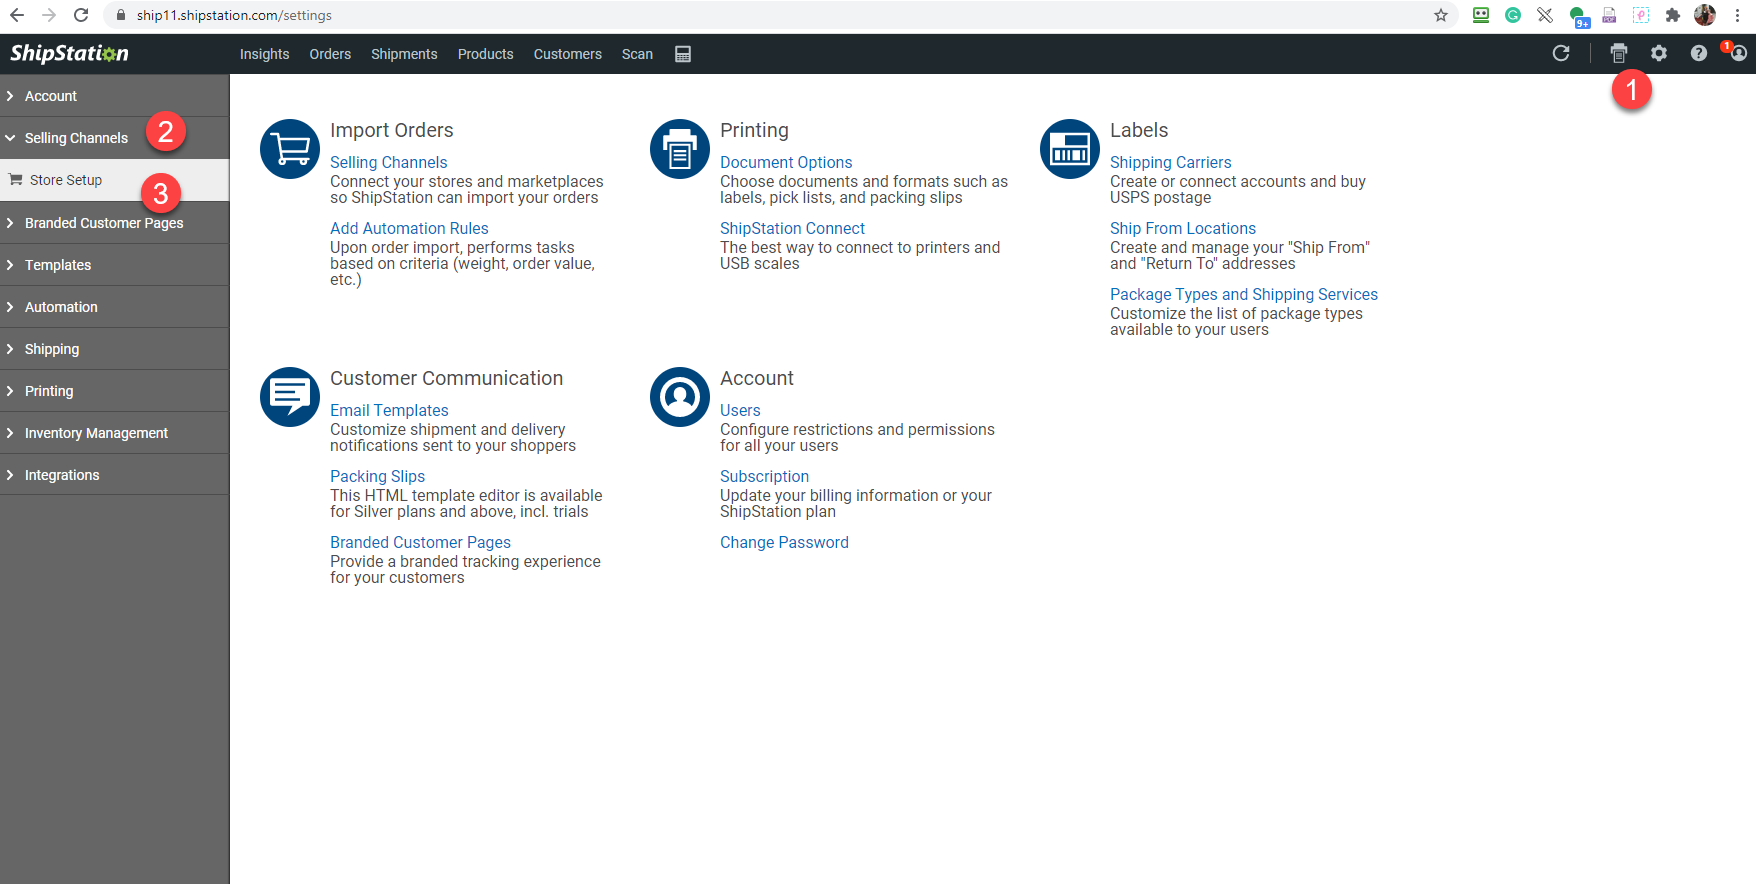Click the Labels barcode icon

[1070, 149]
